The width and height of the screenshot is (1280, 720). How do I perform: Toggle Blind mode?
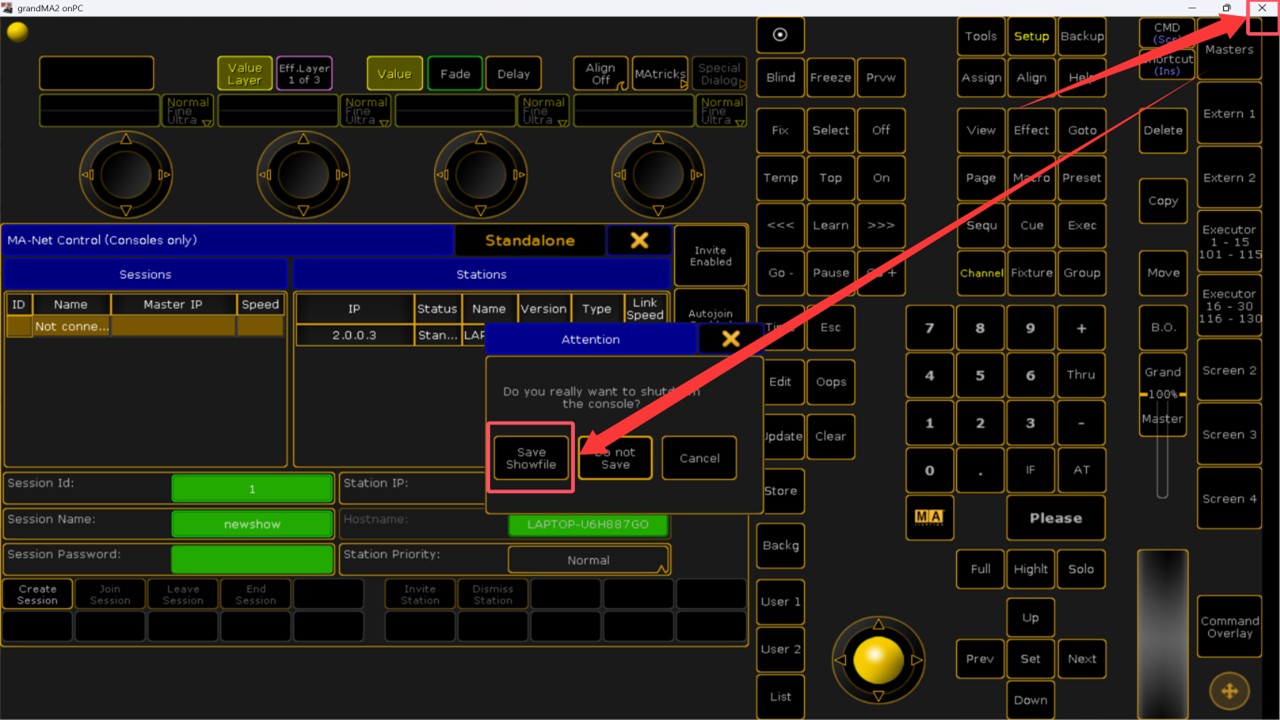point(780,78)
